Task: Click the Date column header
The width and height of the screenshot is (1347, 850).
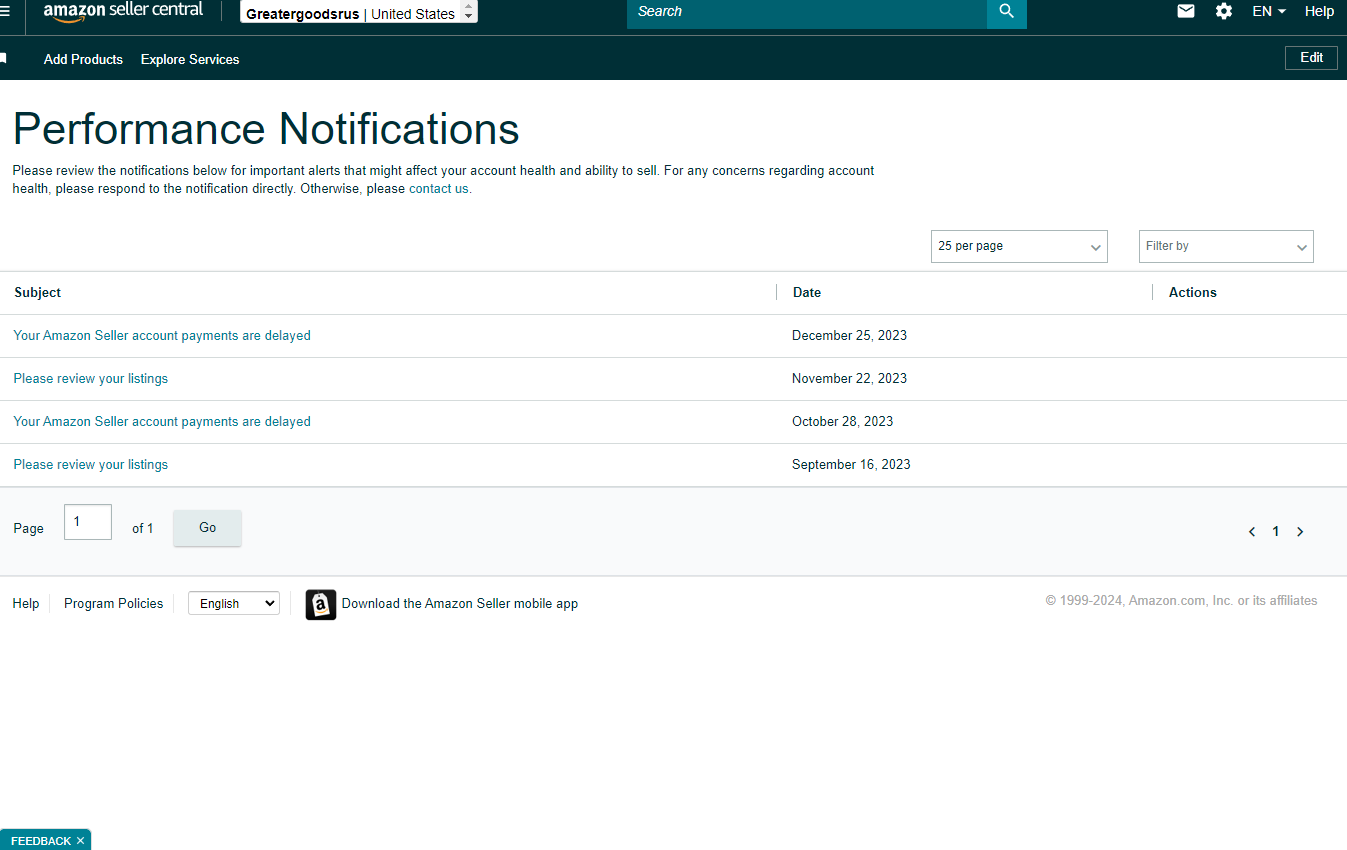Action: click(807, 293)
